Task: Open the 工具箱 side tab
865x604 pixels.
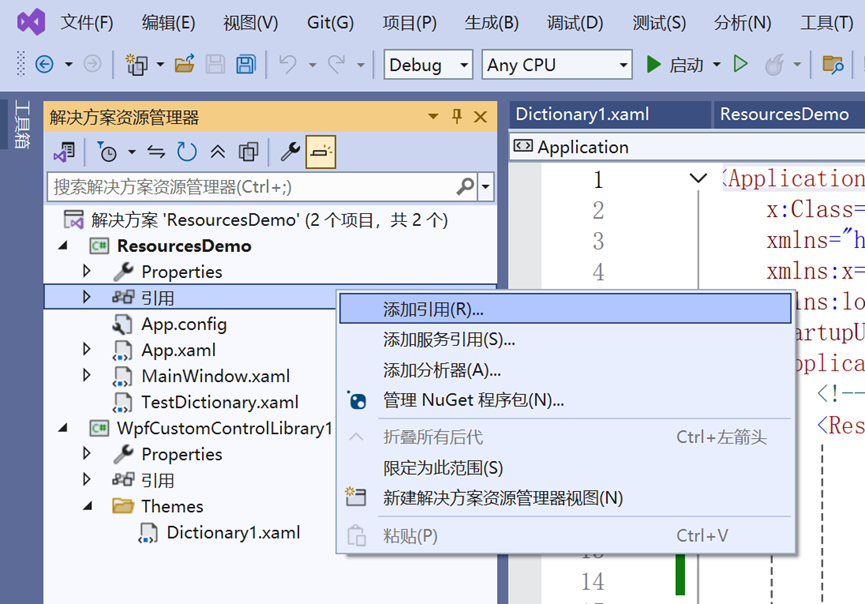Action: click(21, 124)
